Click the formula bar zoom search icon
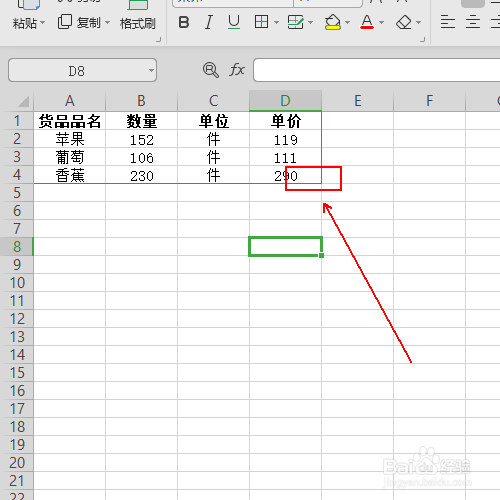The width and height of the screenshot is (500, 500). tap(210, 70)
